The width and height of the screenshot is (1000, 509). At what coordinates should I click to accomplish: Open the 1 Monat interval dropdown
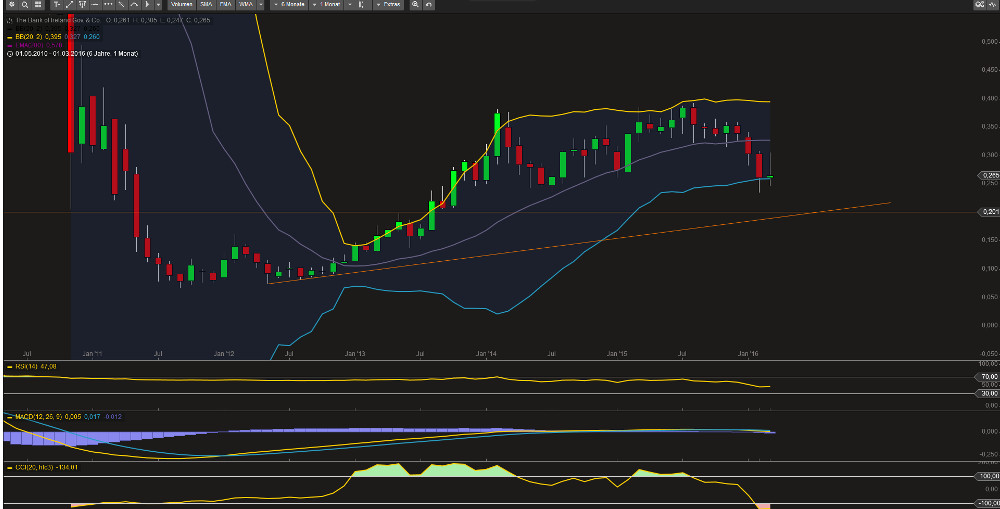click(328, 5)
